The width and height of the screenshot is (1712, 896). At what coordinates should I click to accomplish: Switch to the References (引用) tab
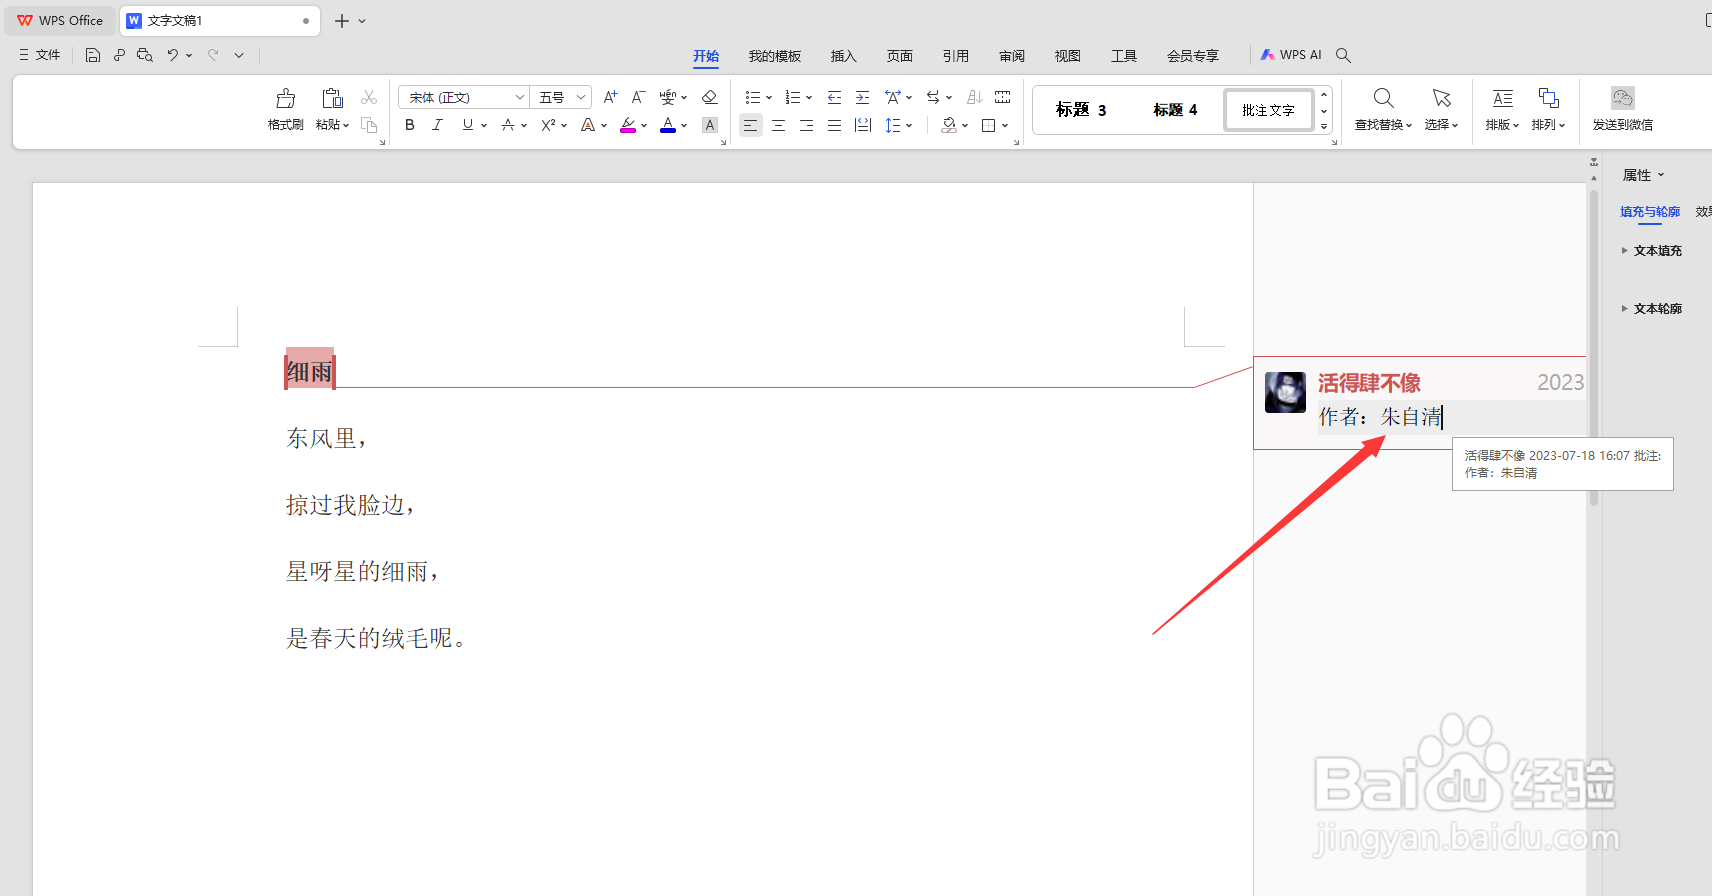[956, 56]
